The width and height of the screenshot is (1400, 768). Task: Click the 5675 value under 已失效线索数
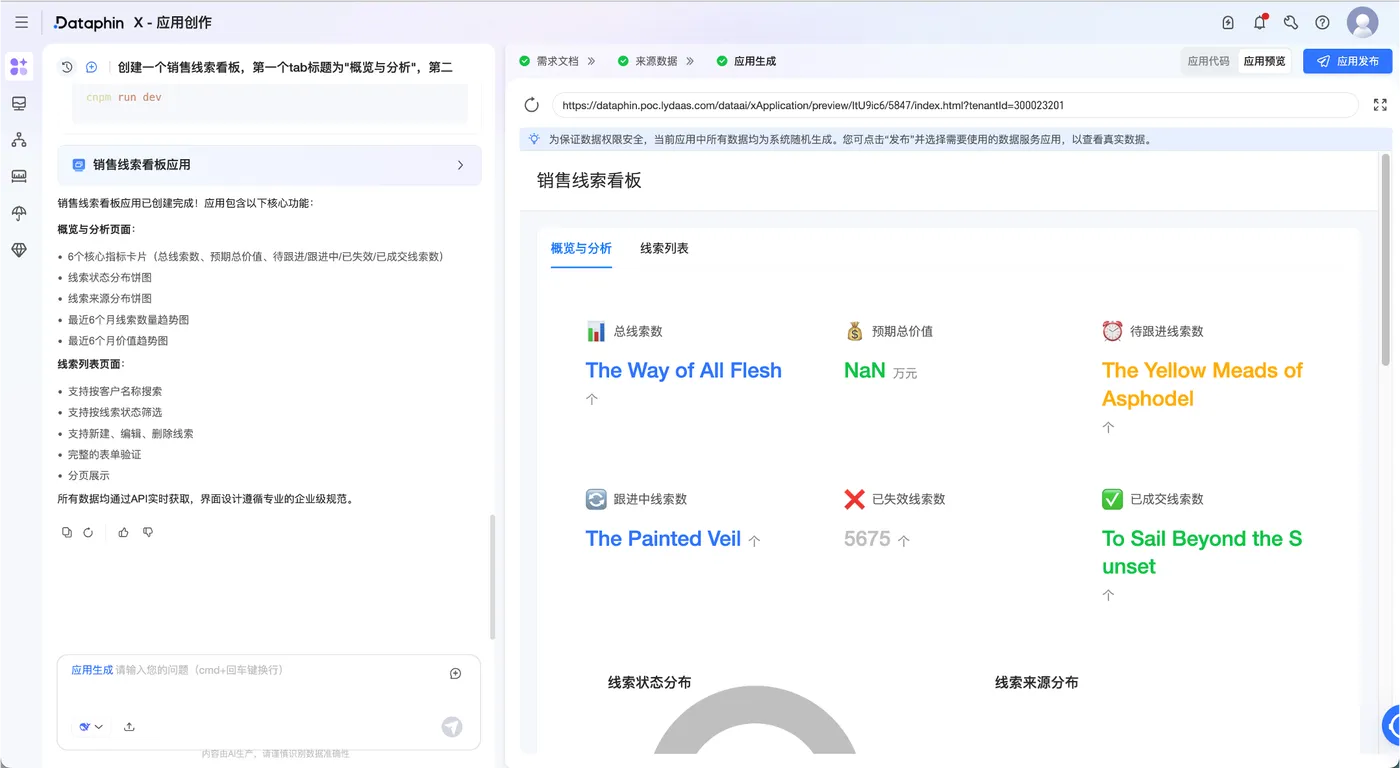pyautogui.click(x=867, y=539)
